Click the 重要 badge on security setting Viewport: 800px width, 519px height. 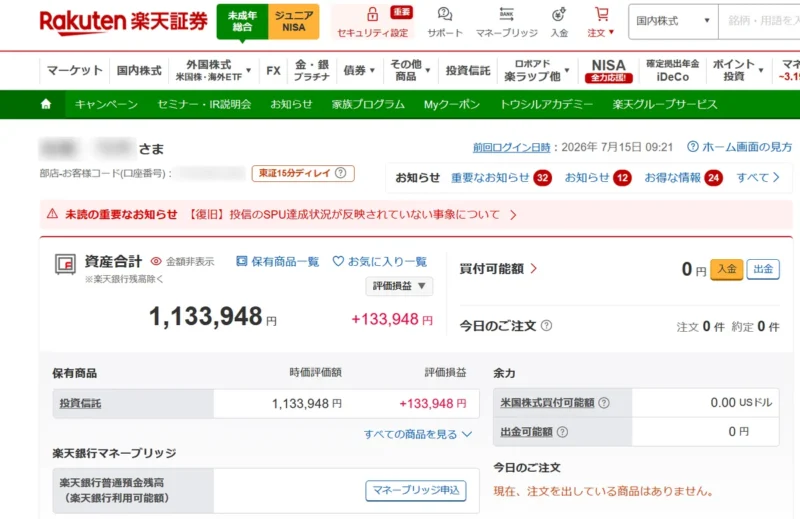pyautogui.click(x=402, y=12)
